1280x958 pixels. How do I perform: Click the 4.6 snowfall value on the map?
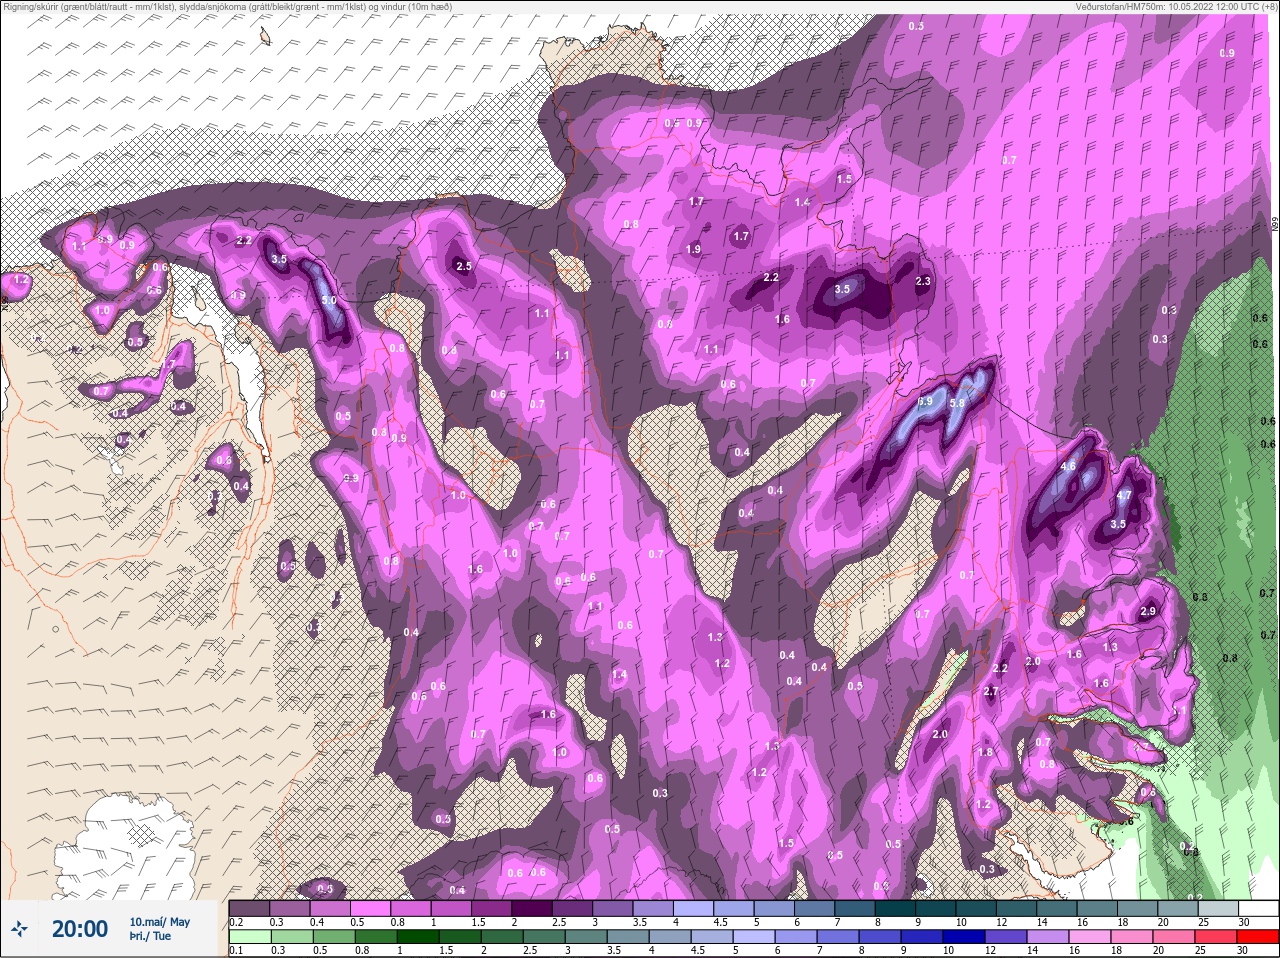[x=1068, y=466]
